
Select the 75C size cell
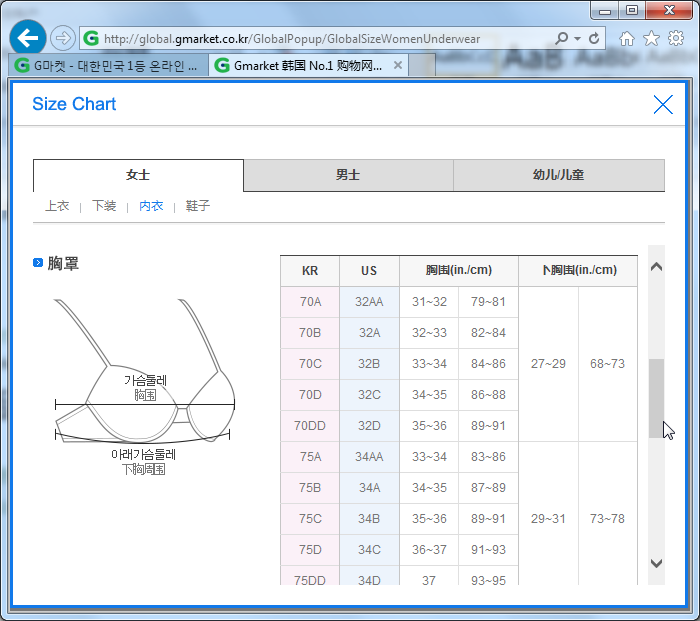(310, 519)
